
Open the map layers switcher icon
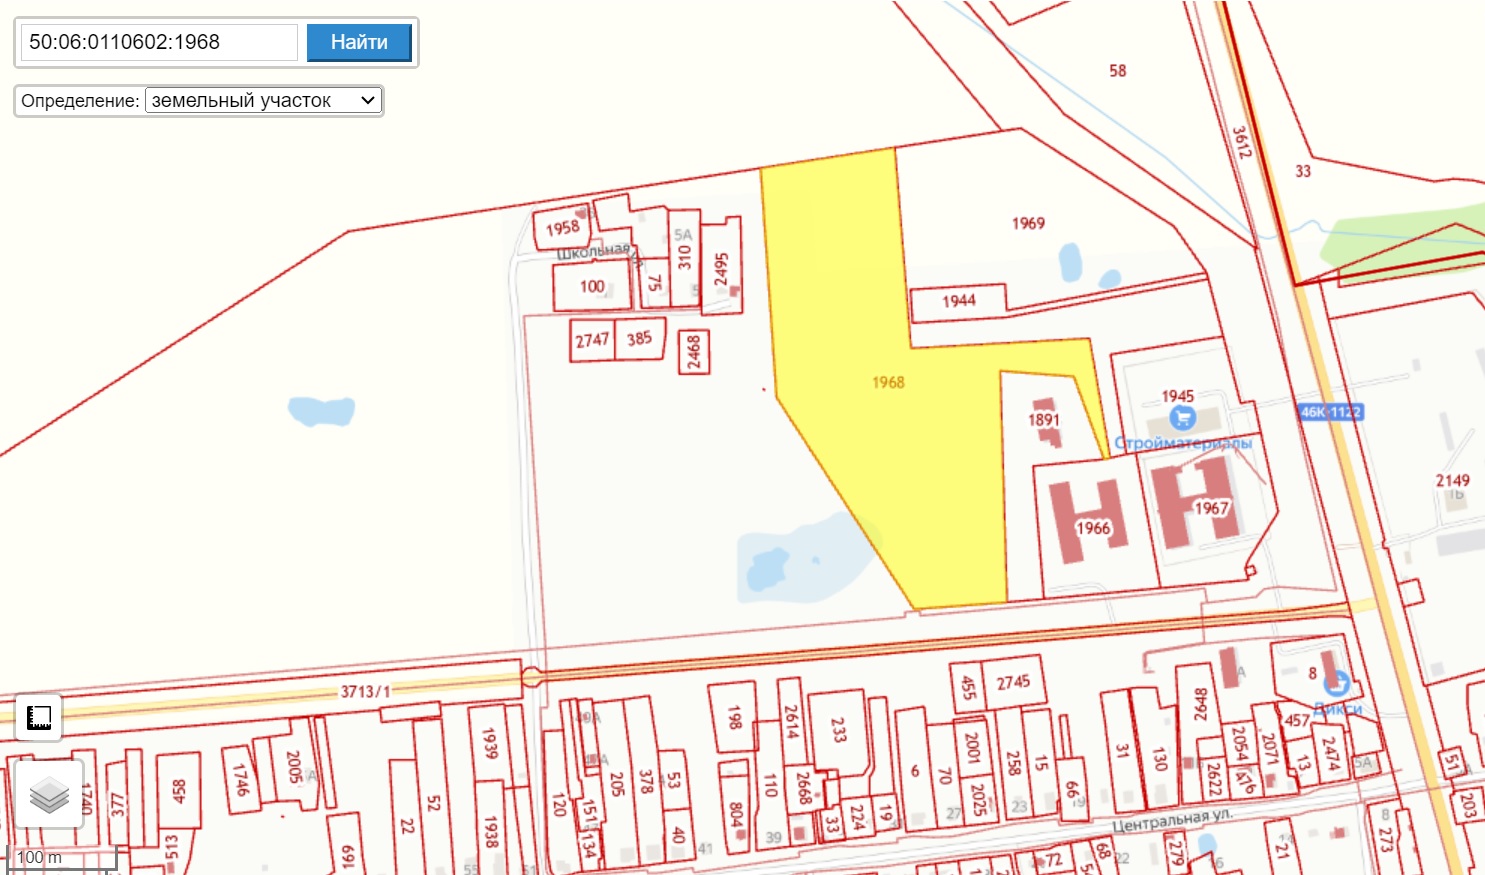click(49, 795)
